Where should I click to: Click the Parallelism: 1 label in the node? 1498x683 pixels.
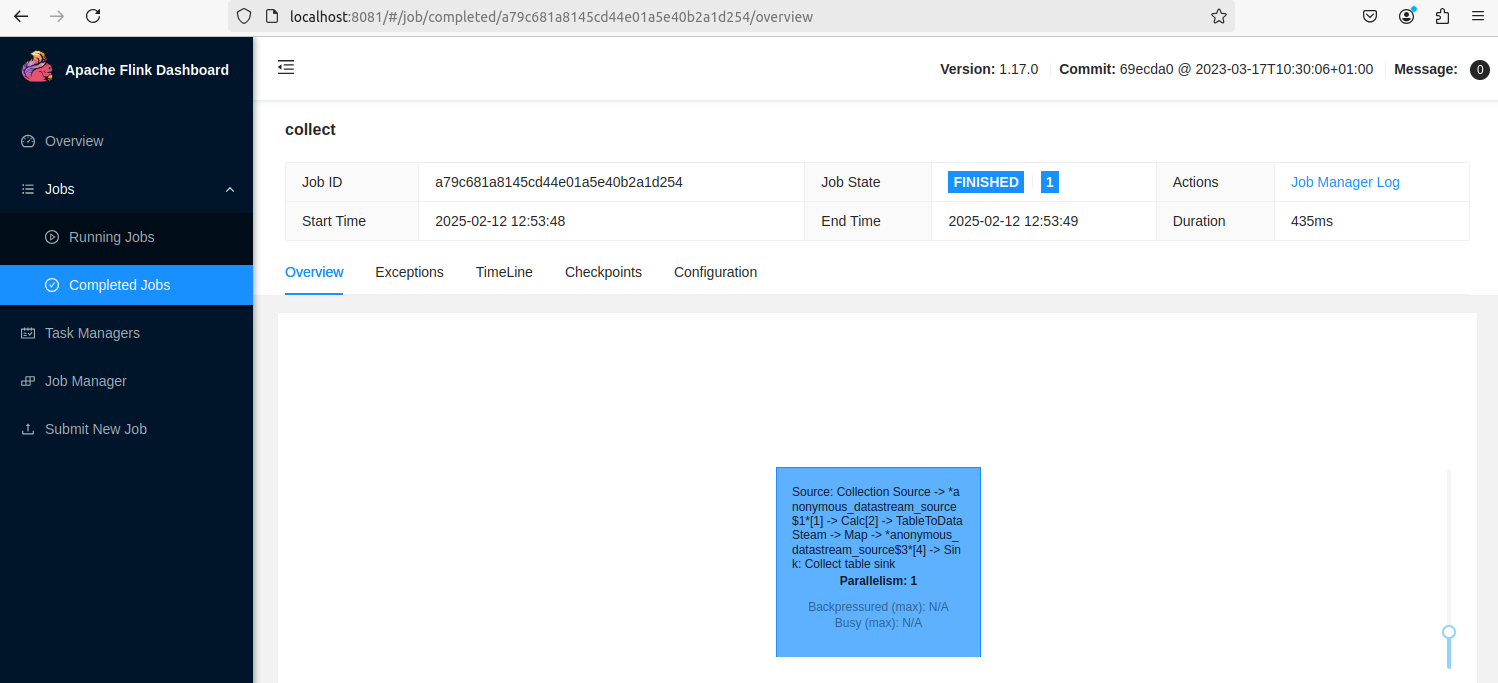click(878, 581)
